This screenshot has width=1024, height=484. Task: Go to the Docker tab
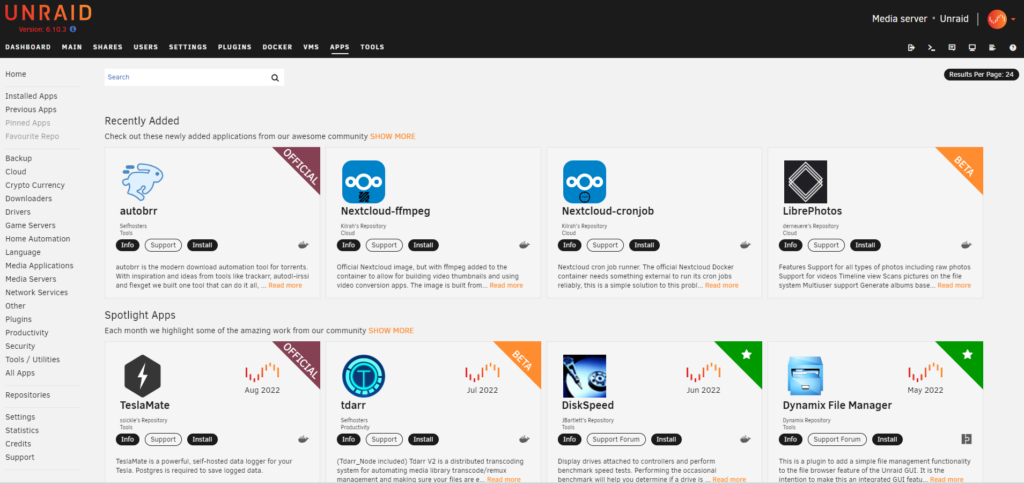(x=278, y=47)
